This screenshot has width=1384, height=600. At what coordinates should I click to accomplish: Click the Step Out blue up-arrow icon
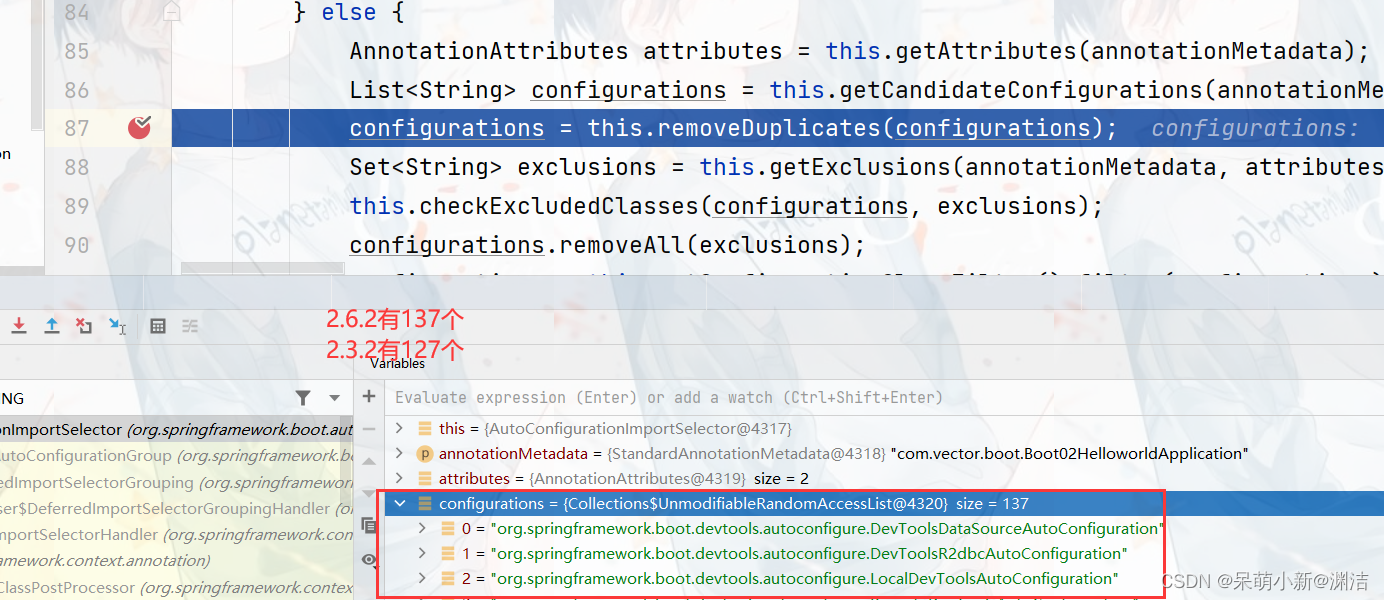[x=52, y=326]
